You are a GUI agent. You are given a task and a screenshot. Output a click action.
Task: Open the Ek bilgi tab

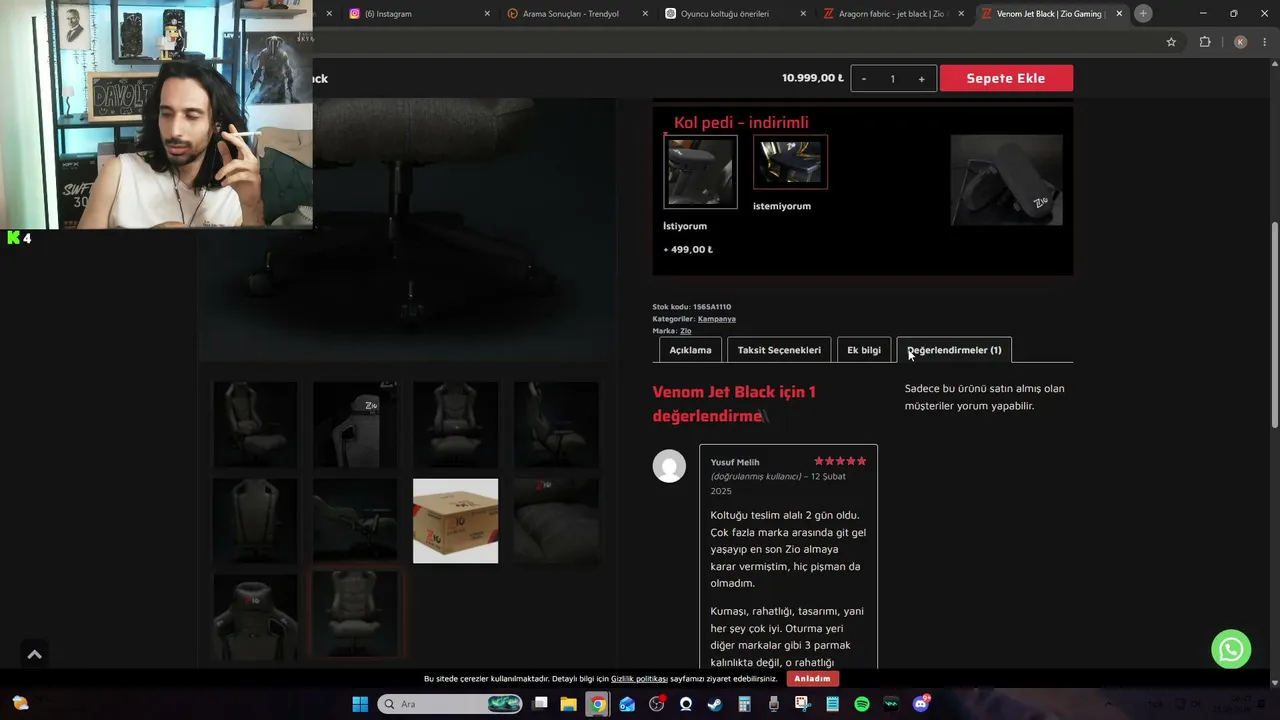click(x=864, y=350)
